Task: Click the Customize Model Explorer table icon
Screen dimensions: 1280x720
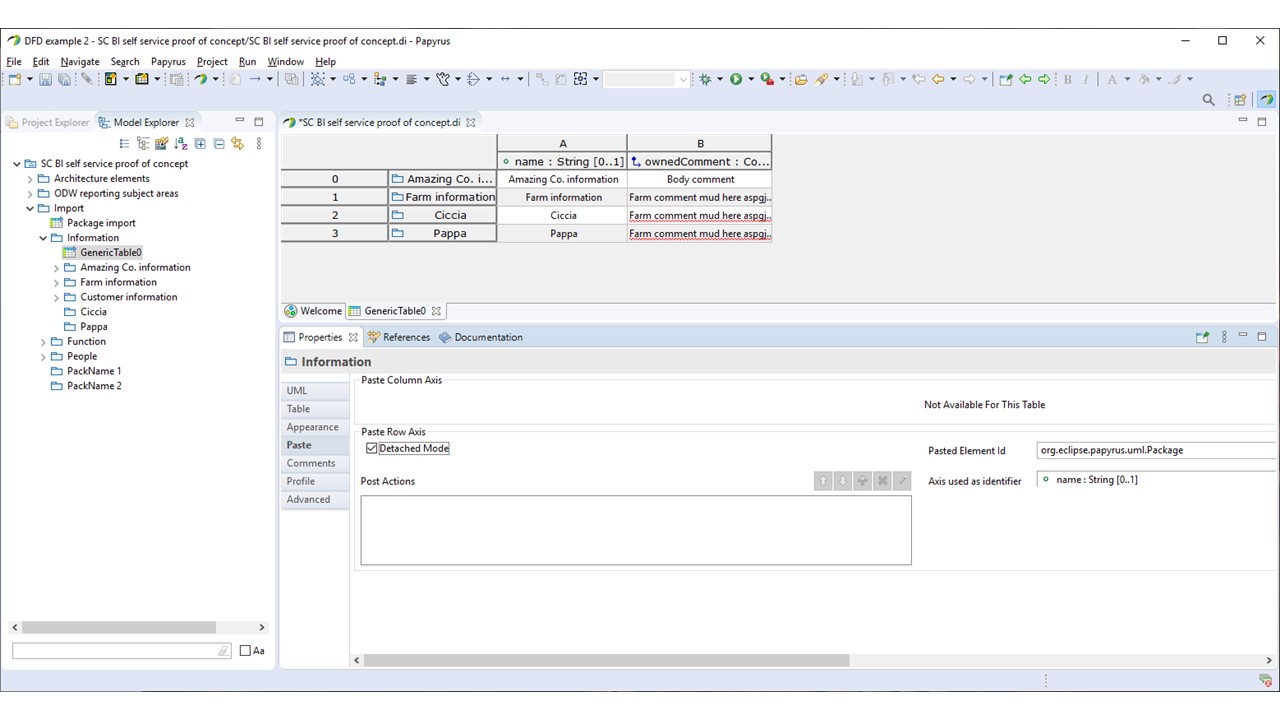Action: pyautogui.click(x=162, y=144)
